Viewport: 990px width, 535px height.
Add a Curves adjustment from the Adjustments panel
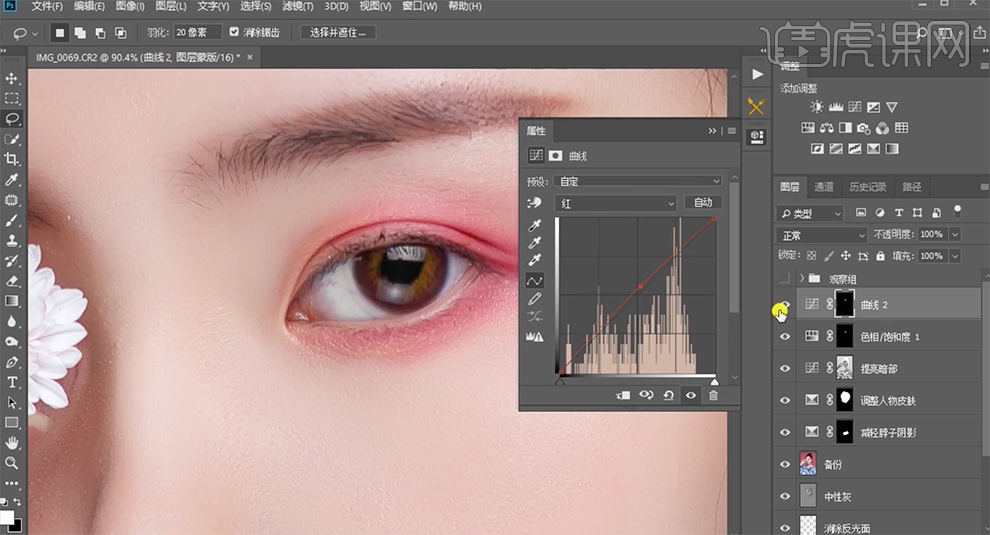(855, 107)
